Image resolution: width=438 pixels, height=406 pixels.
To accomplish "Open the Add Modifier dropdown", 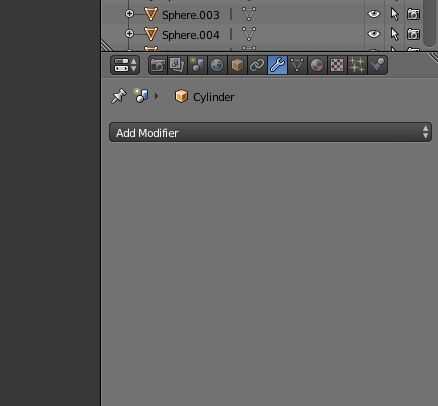I will pyautogui.click(x=270, y=132).
